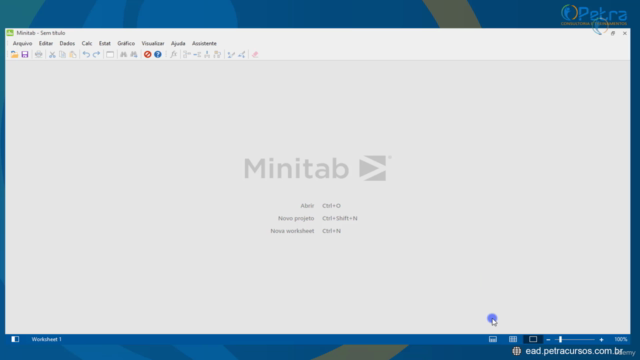Click the Redo arrow icon
This screenshot has width=640, height=360.
click(96, 54)
